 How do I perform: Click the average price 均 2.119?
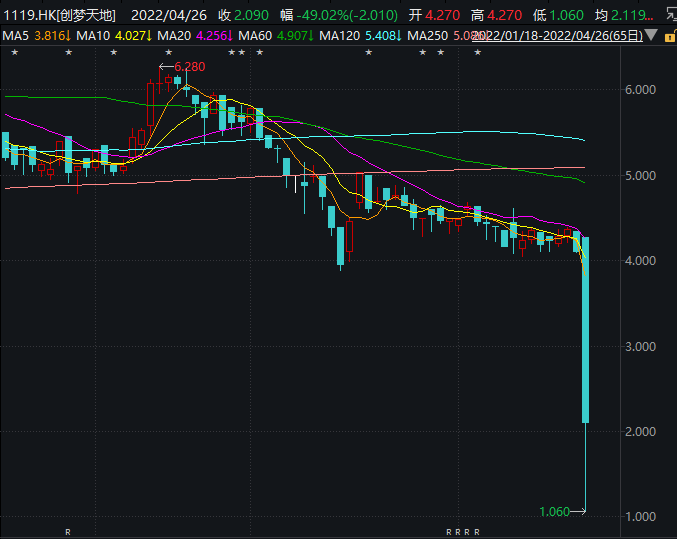click(x=624, y=16)
